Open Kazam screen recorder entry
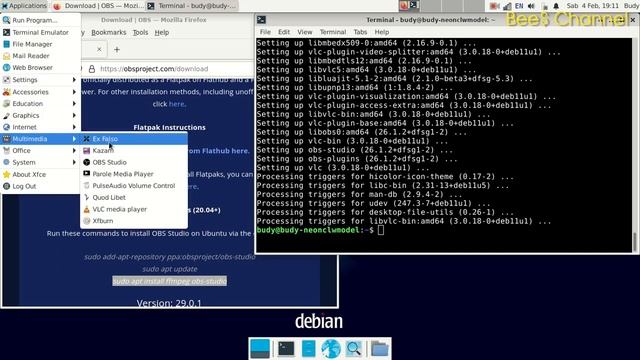This screenshot has width=640, height=360. (x=134, y=151)
